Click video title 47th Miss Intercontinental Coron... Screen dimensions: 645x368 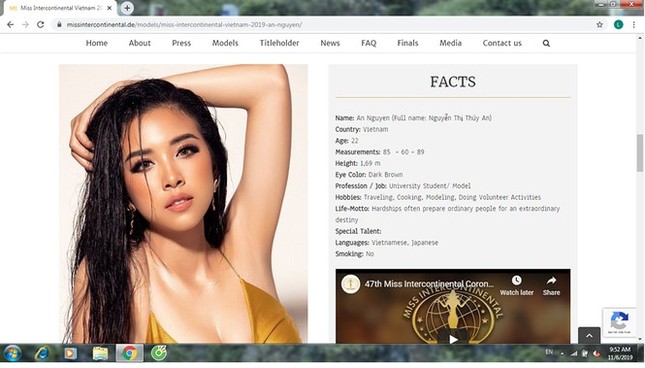point(429,284)
